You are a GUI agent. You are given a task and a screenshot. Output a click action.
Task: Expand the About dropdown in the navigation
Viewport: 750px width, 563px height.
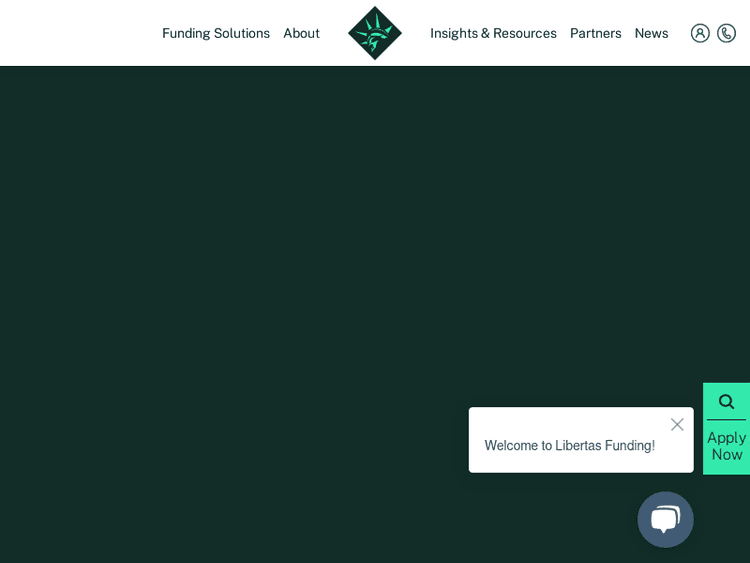coord(301,33)
